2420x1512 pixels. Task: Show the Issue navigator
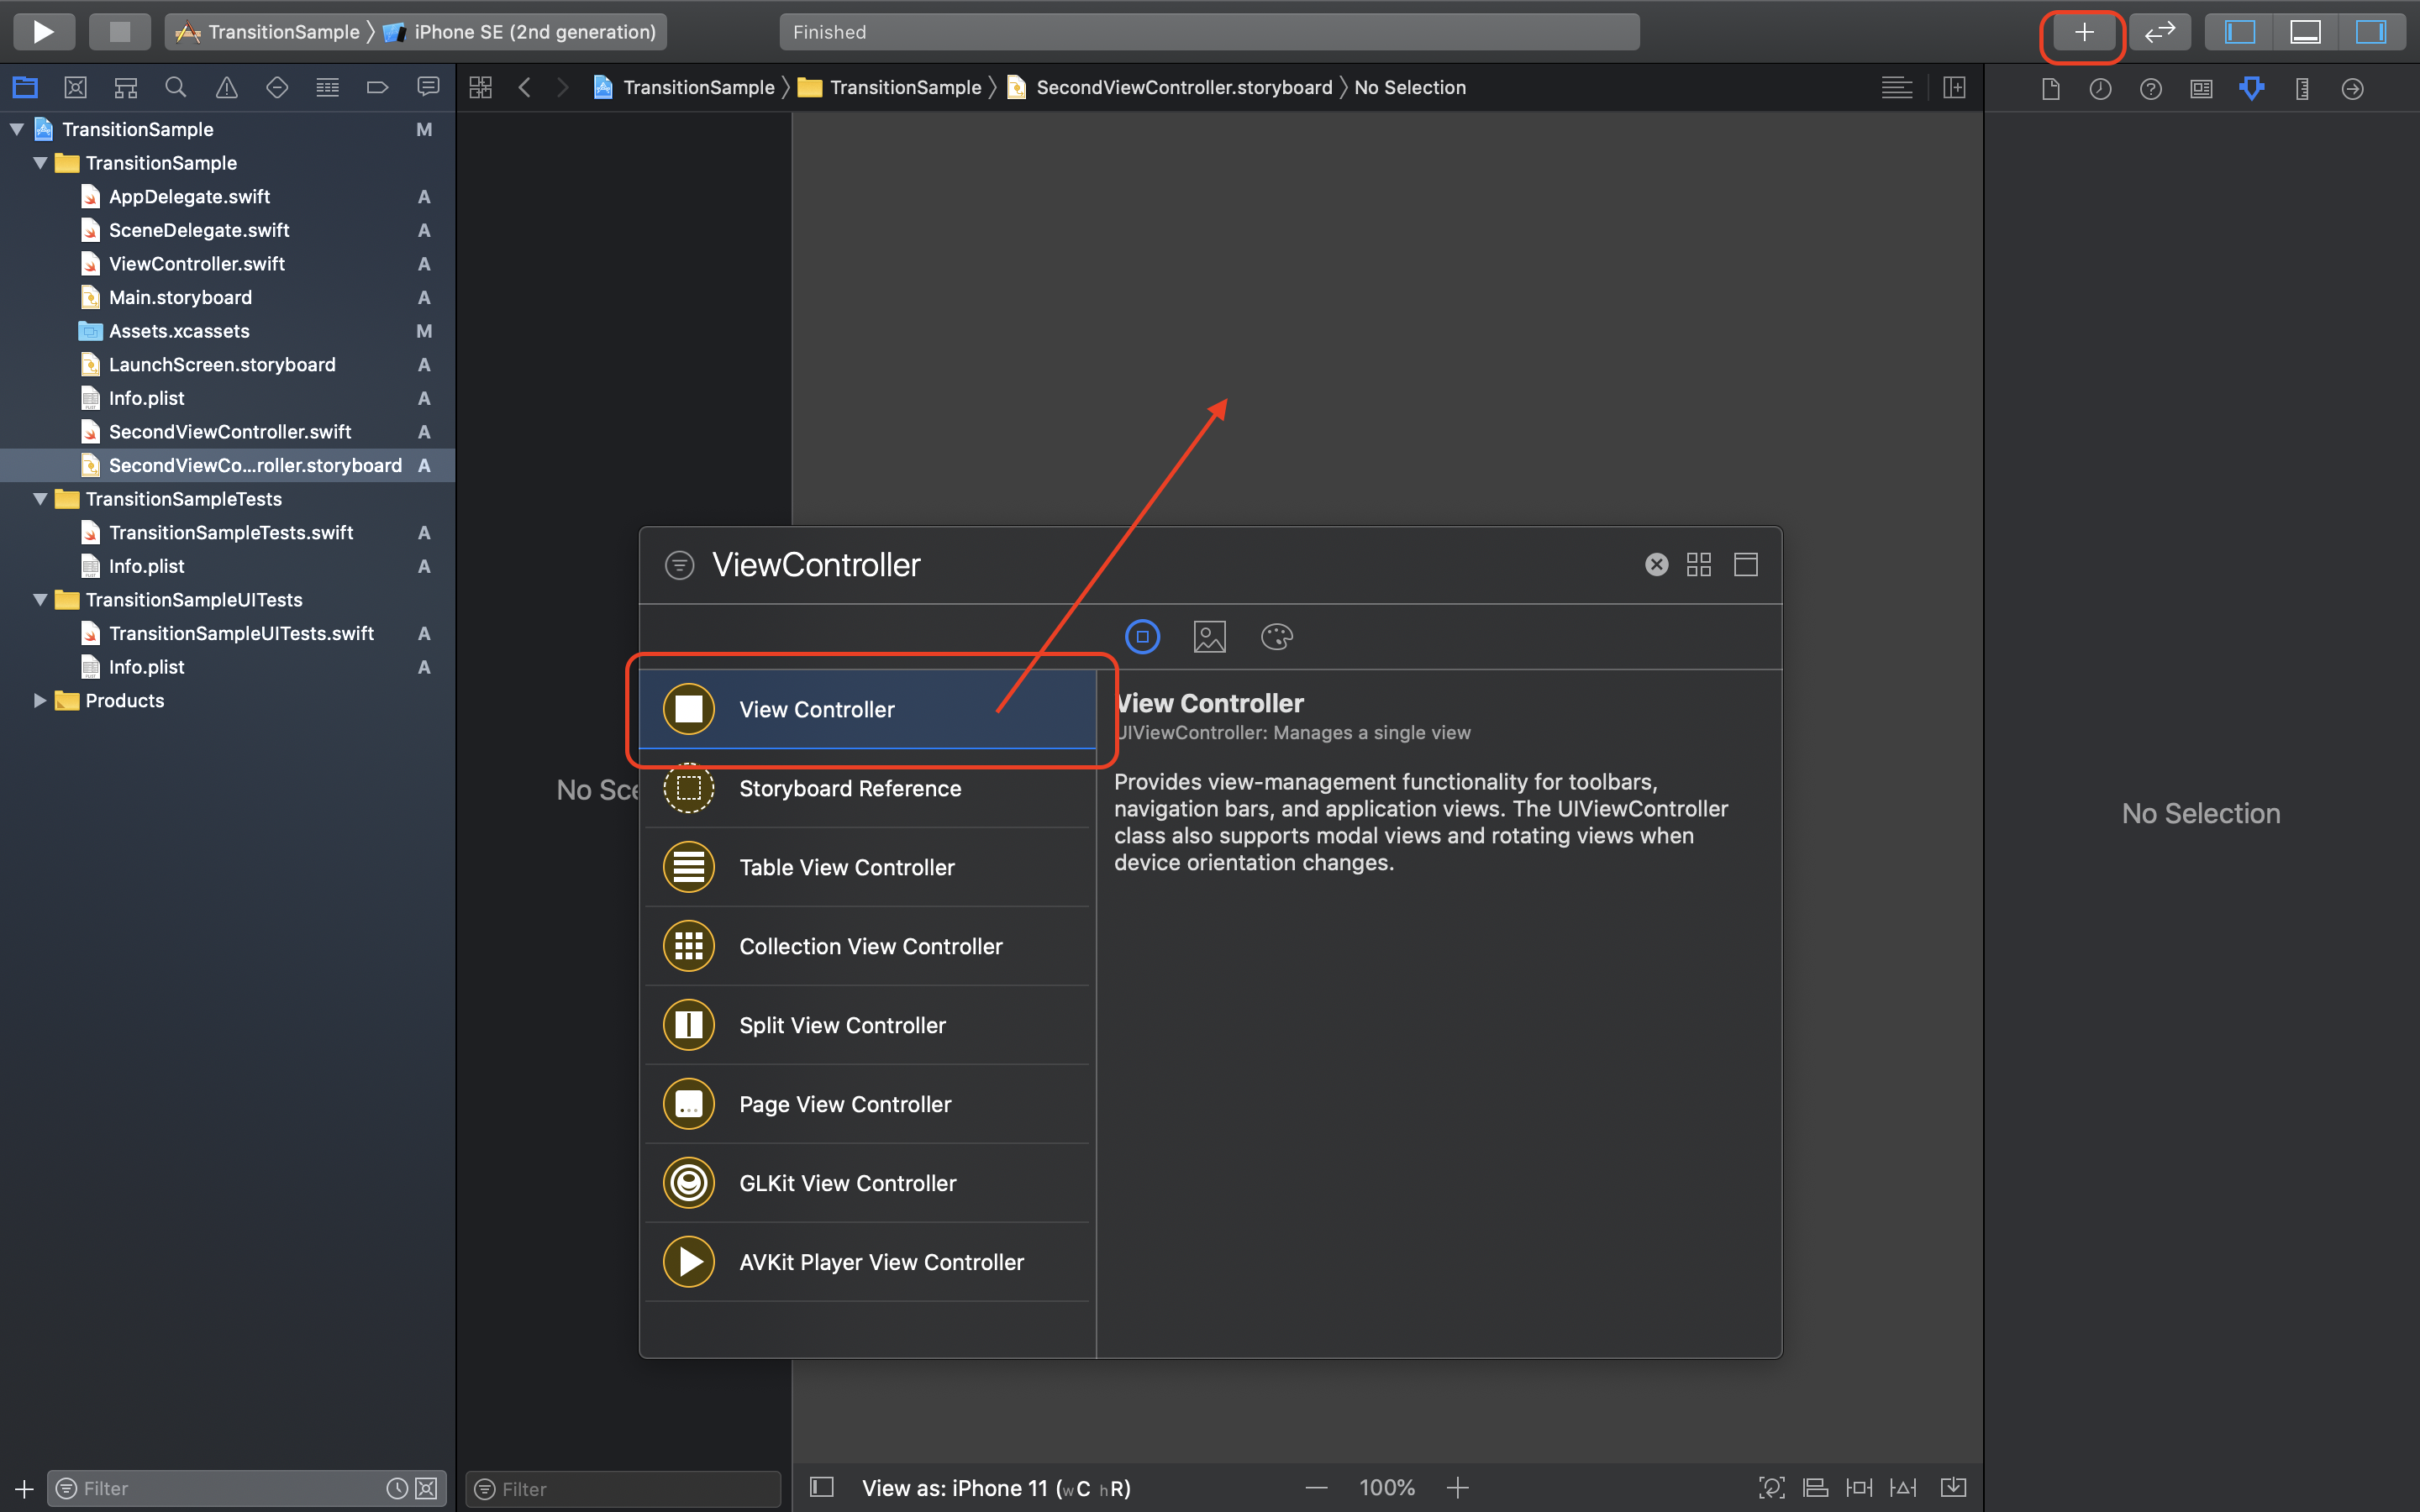click(227, 88)
